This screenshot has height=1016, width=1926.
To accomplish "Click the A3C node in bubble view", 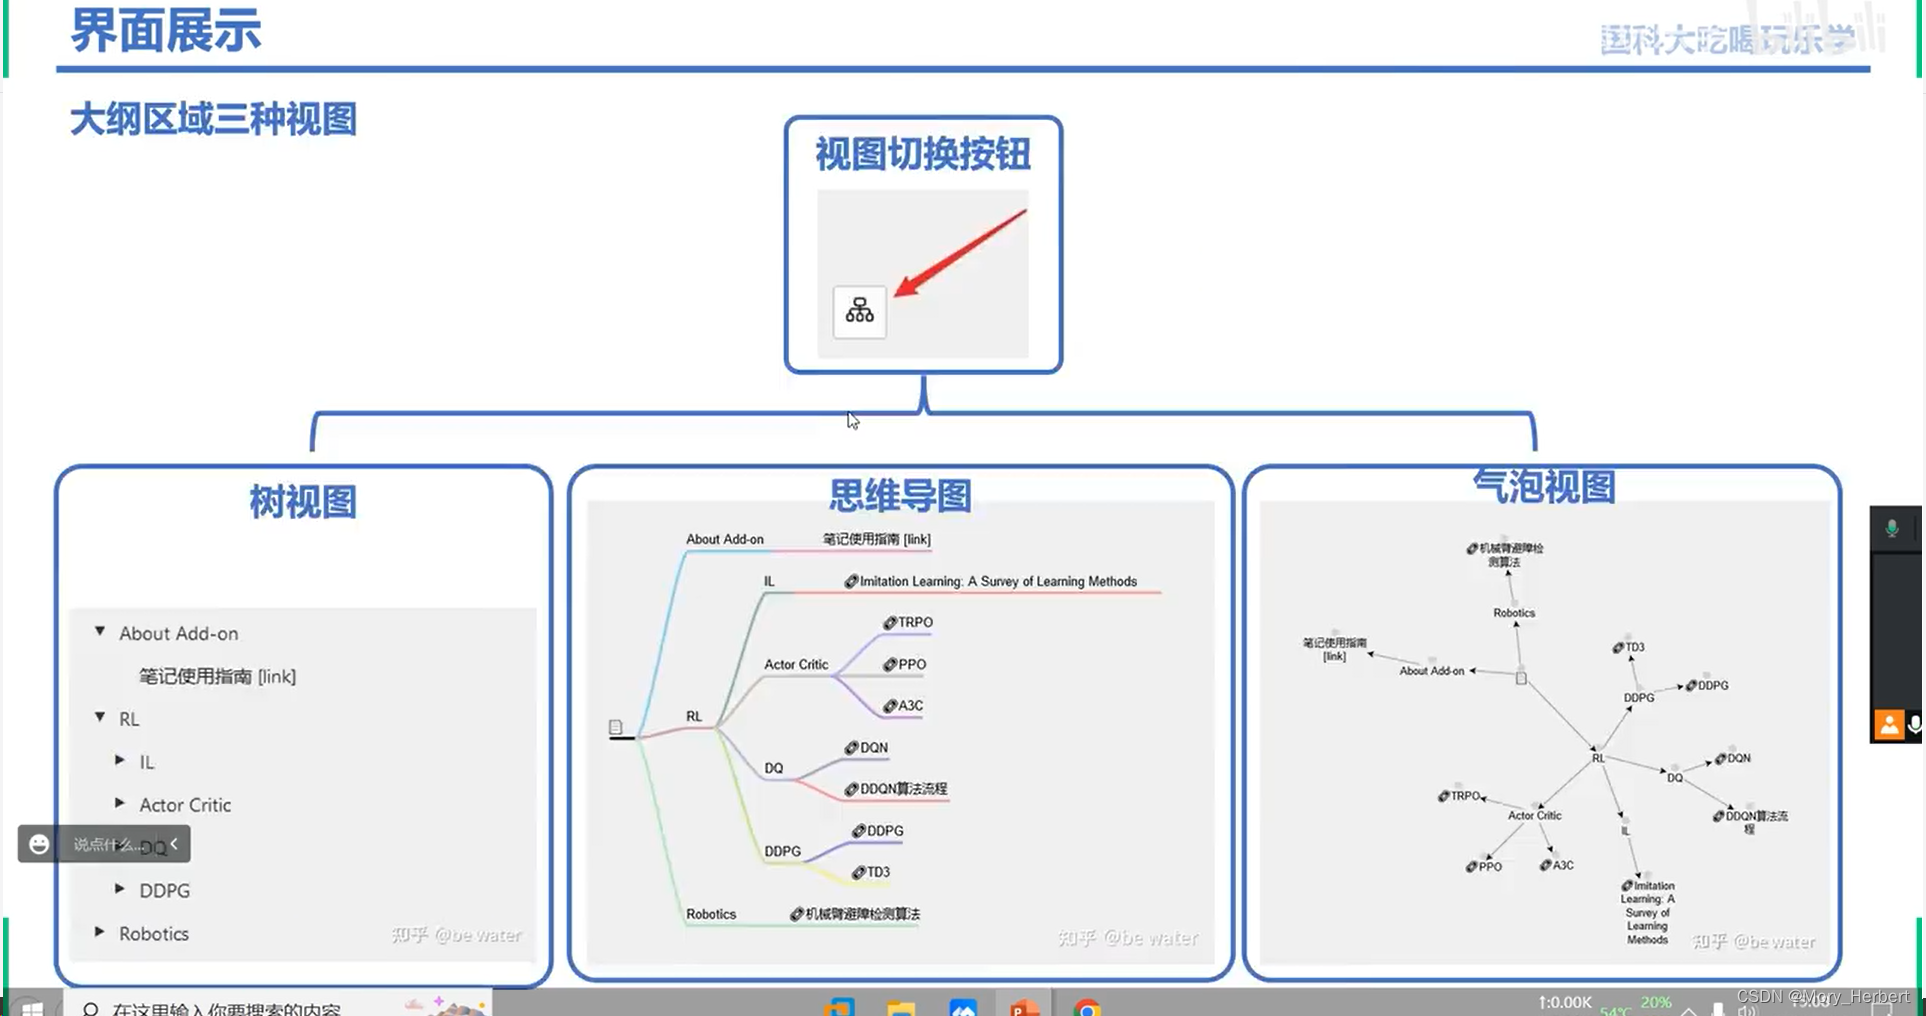I will 1557,865.
